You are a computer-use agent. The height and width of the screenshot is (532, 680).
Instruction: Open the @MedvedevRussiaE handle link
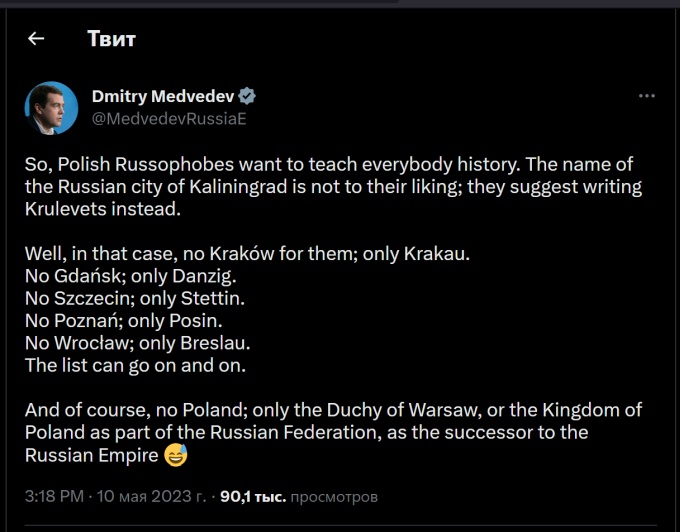point(169,118)
